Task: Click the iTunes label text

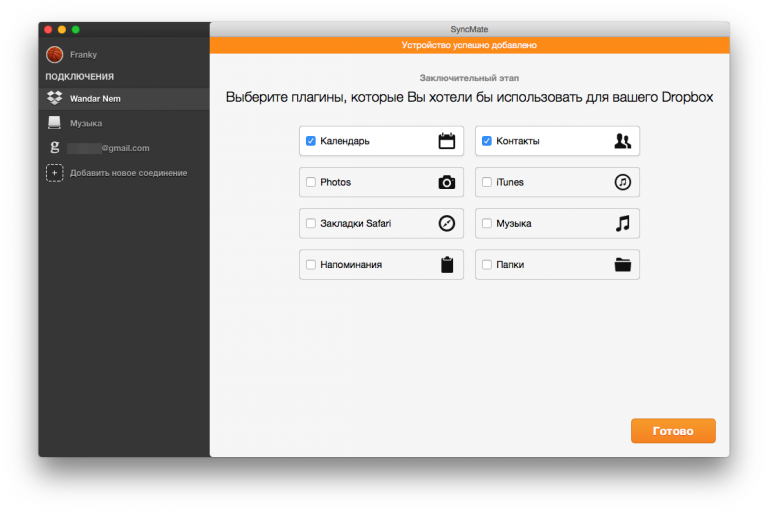Action: [510, 182]
